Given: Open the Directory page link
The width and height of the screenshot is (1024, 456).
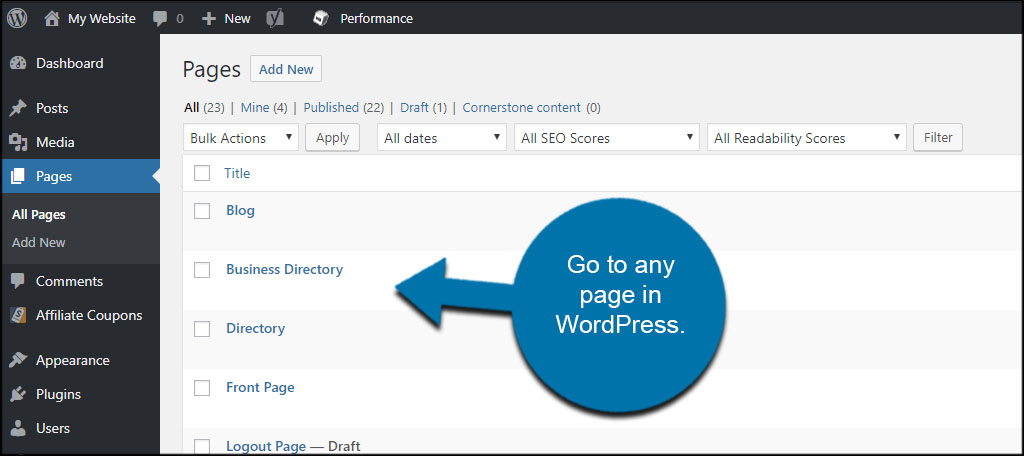Looking at the screenshot, I should (x=255, y=328).
